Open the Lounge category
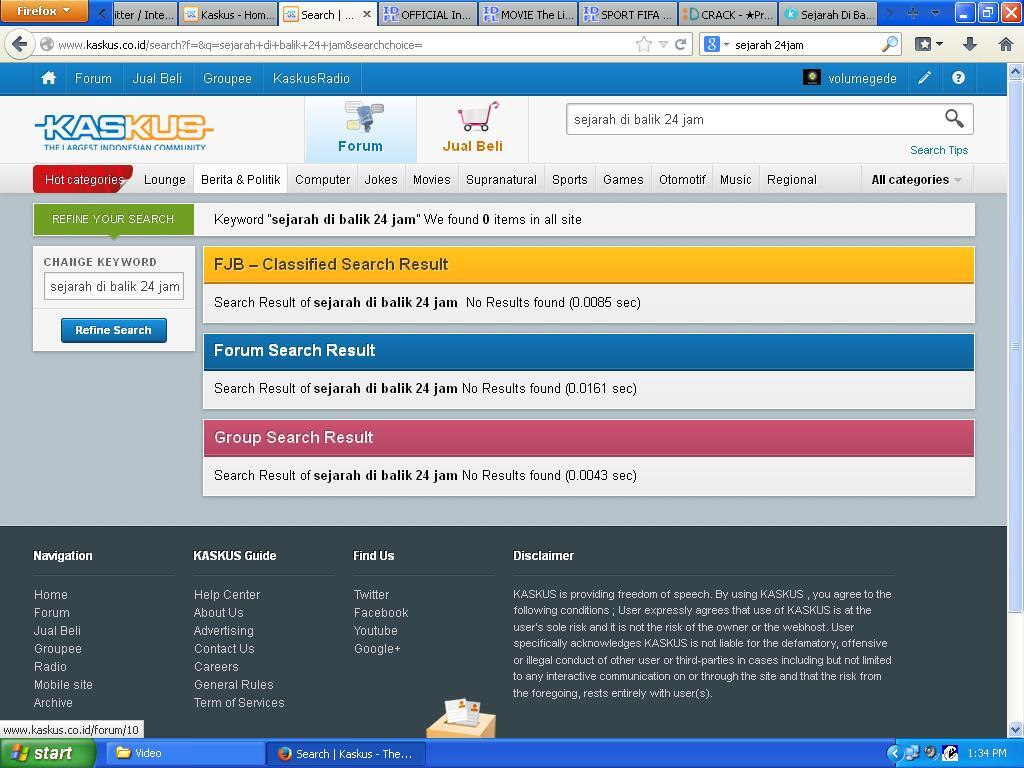This screenshot has height=768, width=1024. (x=165, y=180)
